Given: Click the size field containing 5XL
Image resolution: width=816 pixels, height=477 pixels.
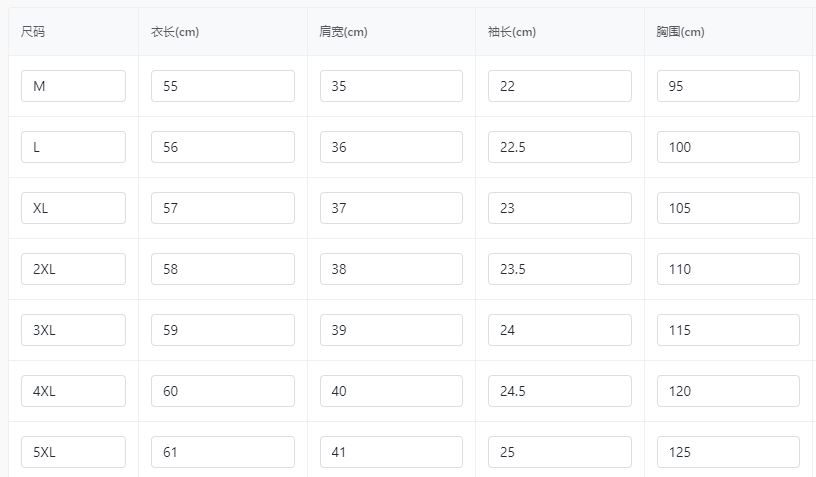Looking at the screenshot, I should pos(73,452).
